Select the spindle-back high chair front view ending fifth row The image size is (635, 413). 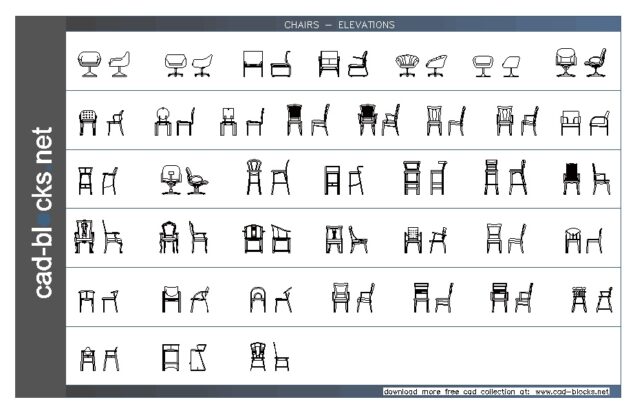point(579,299)
